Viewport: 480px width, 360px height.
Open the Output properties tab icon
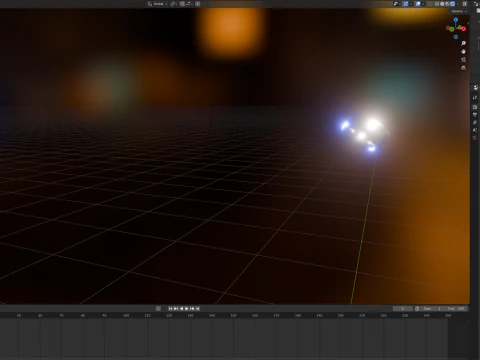475,107
